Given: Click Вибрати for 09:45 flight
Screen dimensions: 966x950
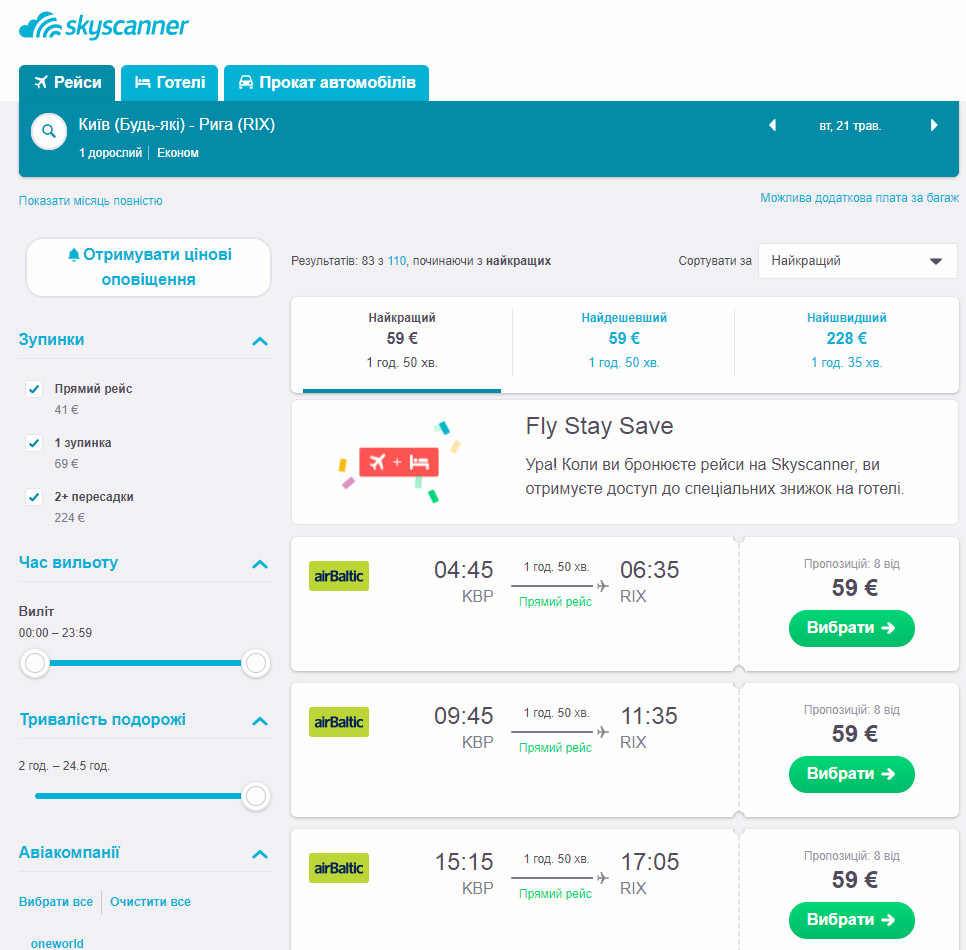Looking at the screenshot, I should (851, 774).
